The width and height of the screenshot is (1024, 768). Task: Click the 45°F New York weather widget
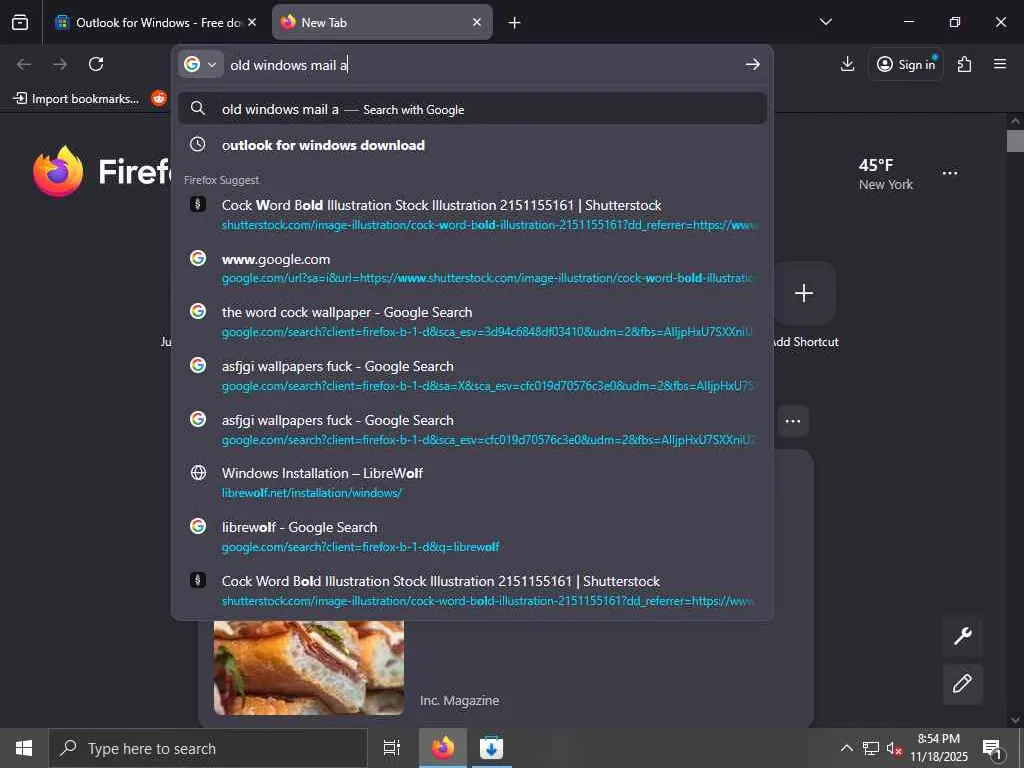pos(886,174)
